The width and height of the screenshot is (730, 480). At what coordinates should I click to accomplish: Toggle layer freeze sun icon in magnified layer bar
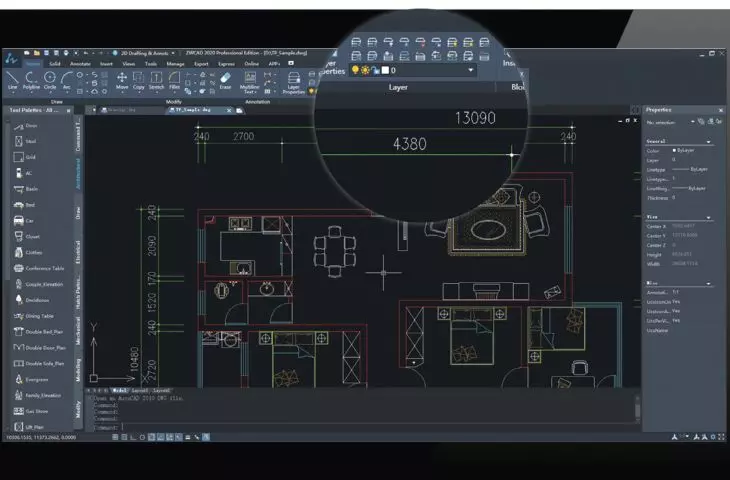365,70
